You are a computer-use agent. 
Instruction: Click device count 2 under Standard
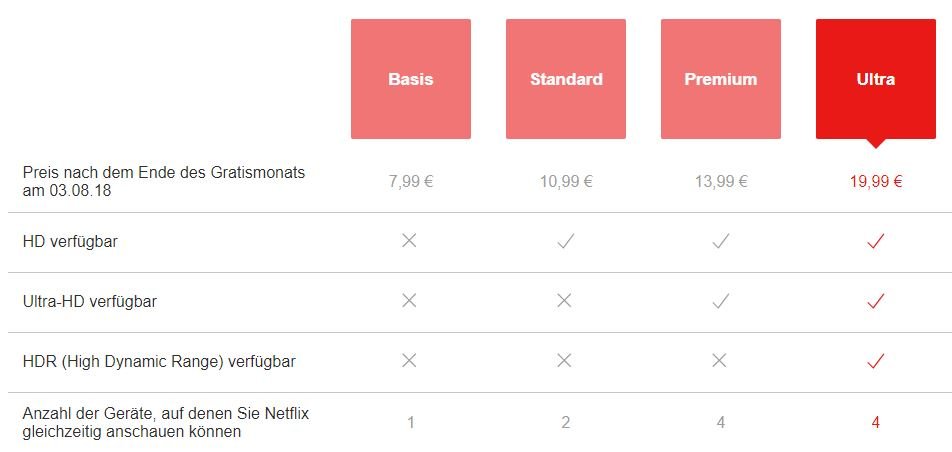pos(566,422)
